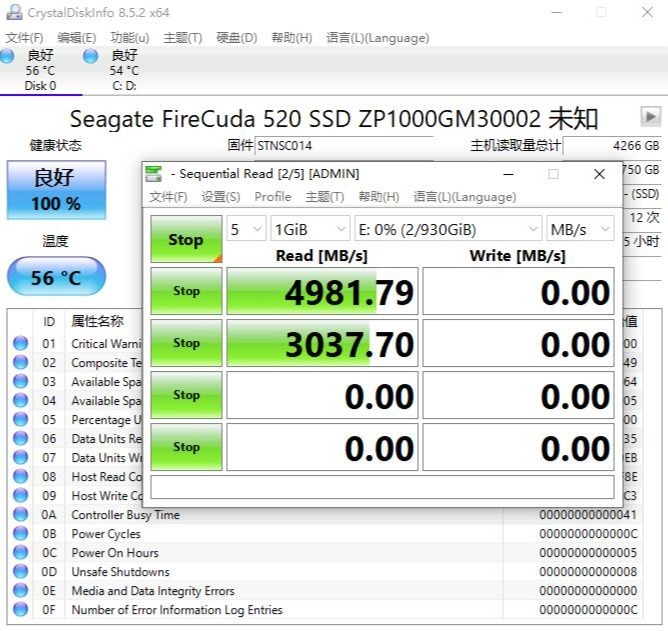The height and width of the screenshot is (631, 668).
Task: Click the 56 °C temperature button
Action: click(x=56, y=277)
